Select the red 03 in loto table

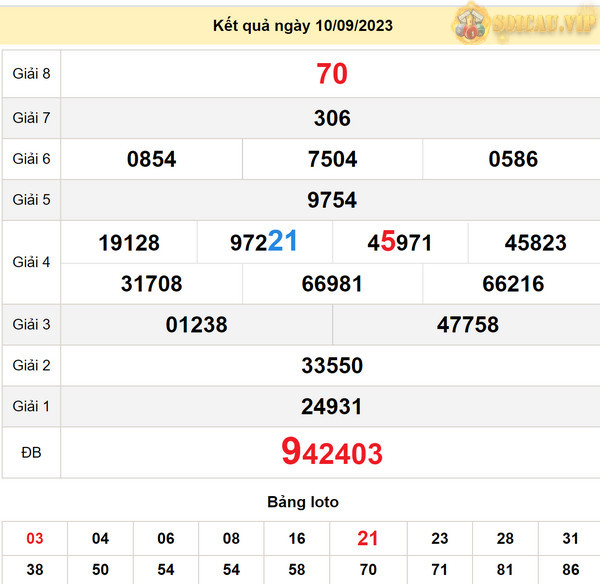35,539
